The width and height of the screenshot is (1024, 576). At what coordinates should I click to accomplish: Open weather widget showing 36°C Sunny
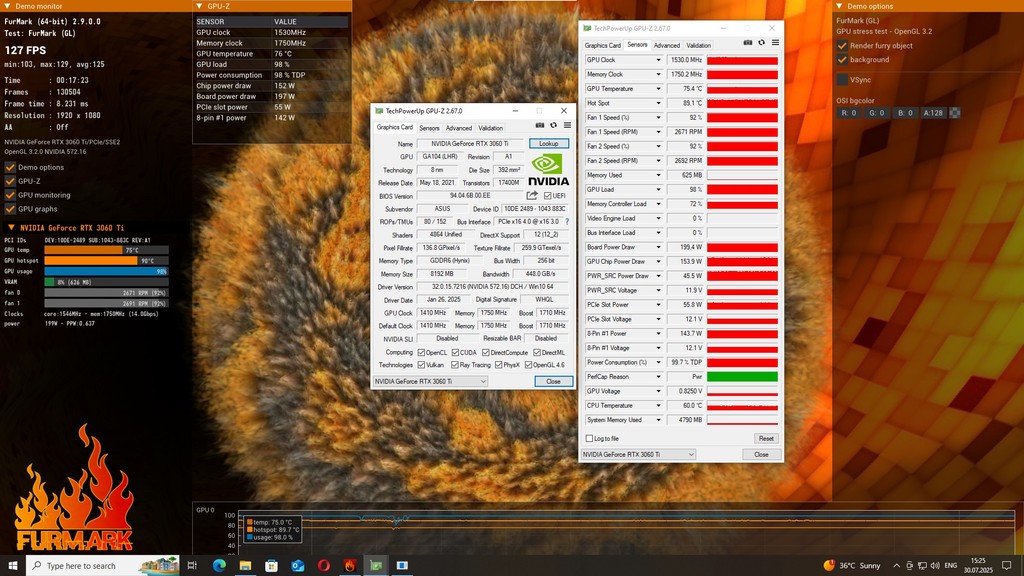click(x=852, y=566)
